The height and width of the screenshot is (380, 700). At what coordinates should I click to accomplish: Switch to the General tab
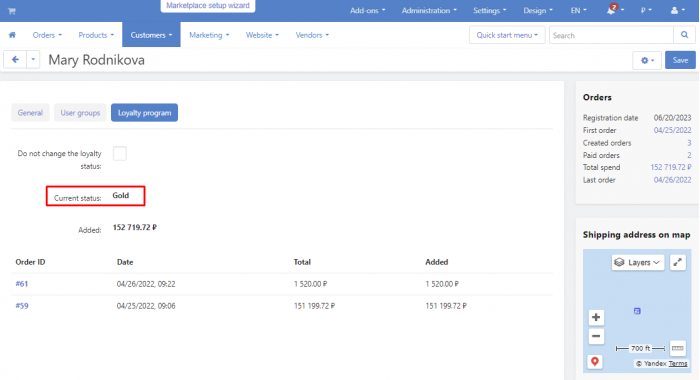coord(30,113)
